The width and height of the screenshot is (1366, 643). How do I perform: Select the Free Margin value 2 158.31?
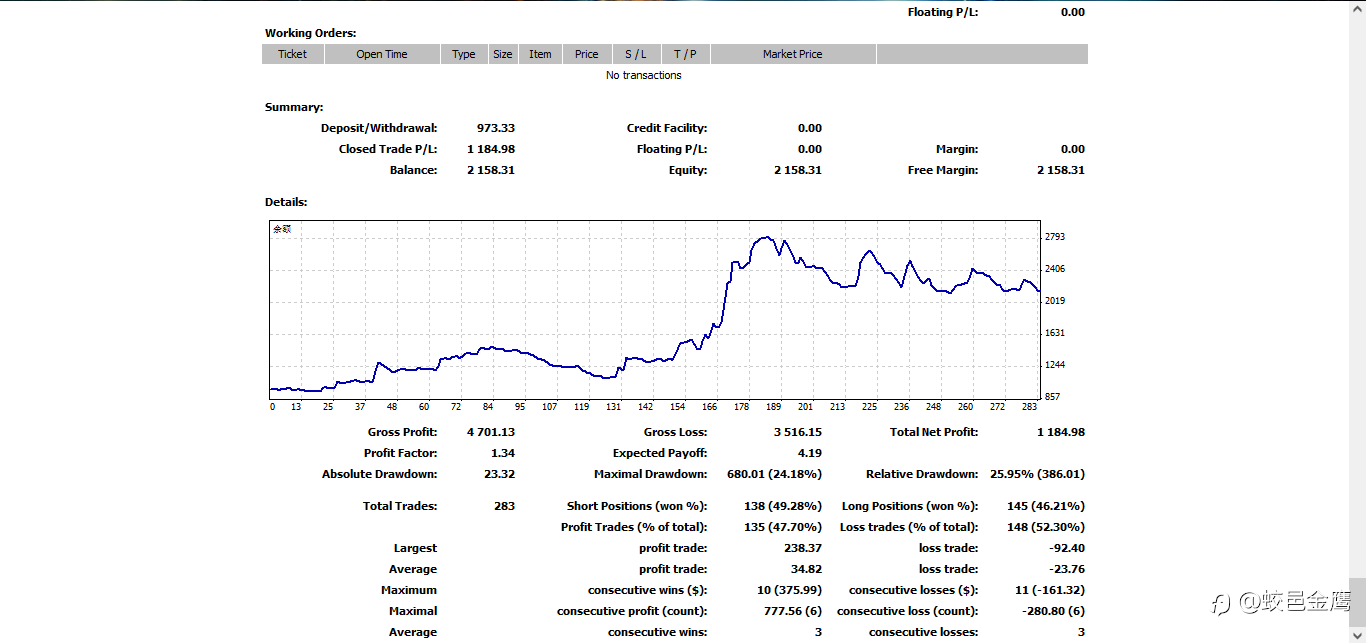(1061, 170)
